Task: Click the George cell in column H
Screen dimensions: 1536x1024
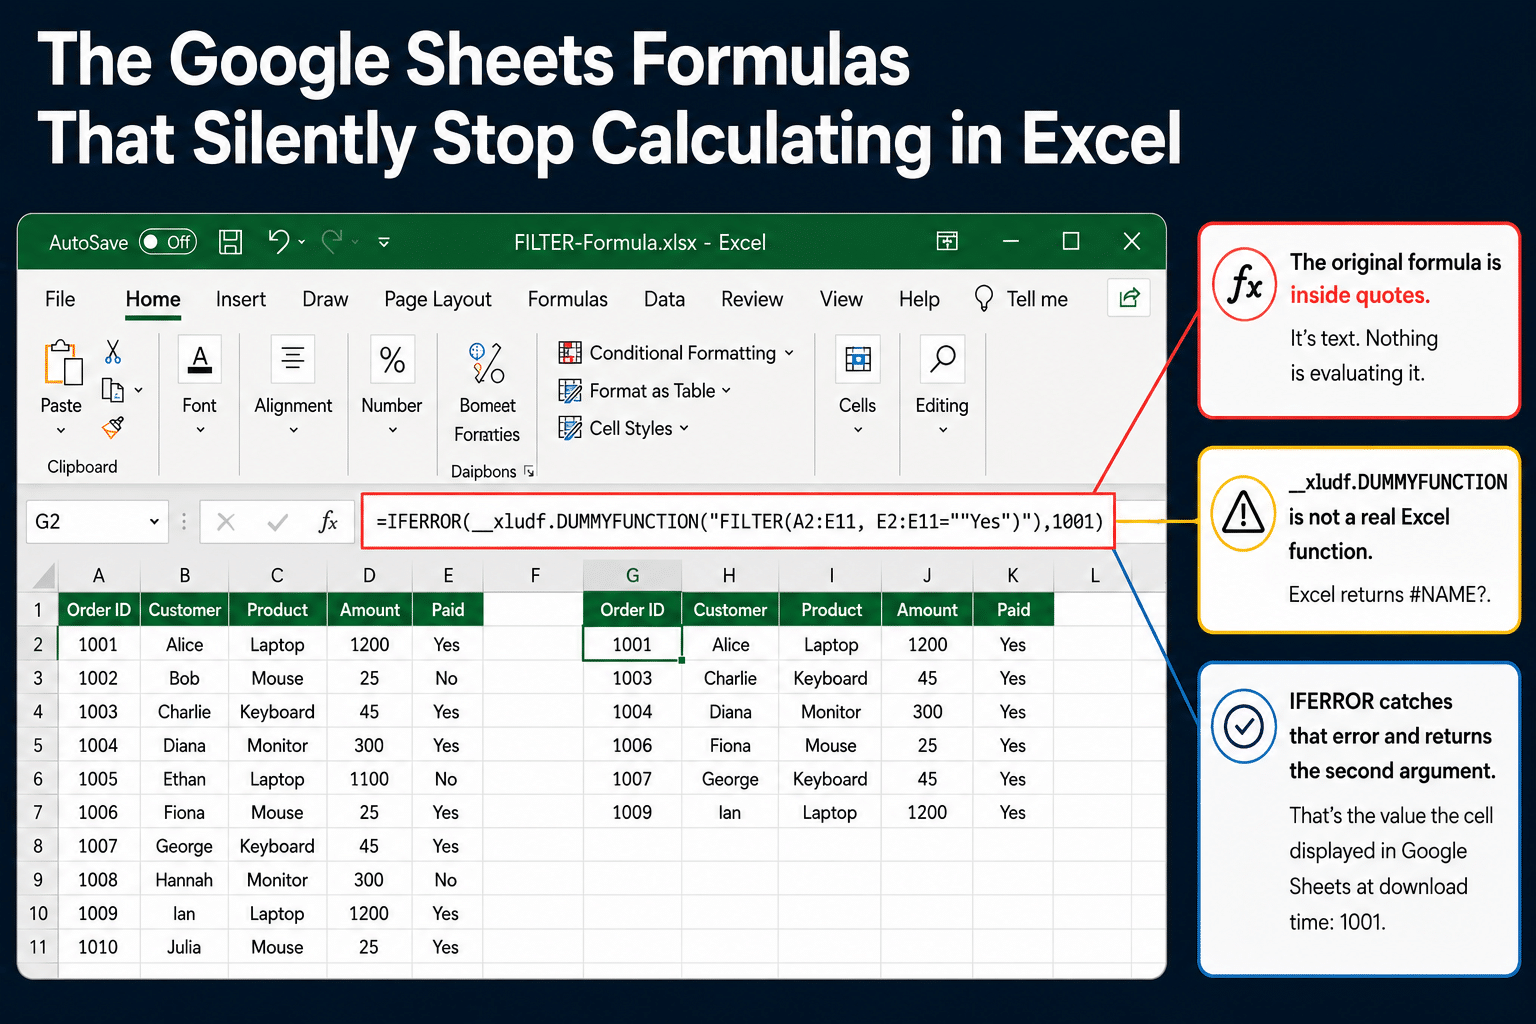Action: click(730, 779)
